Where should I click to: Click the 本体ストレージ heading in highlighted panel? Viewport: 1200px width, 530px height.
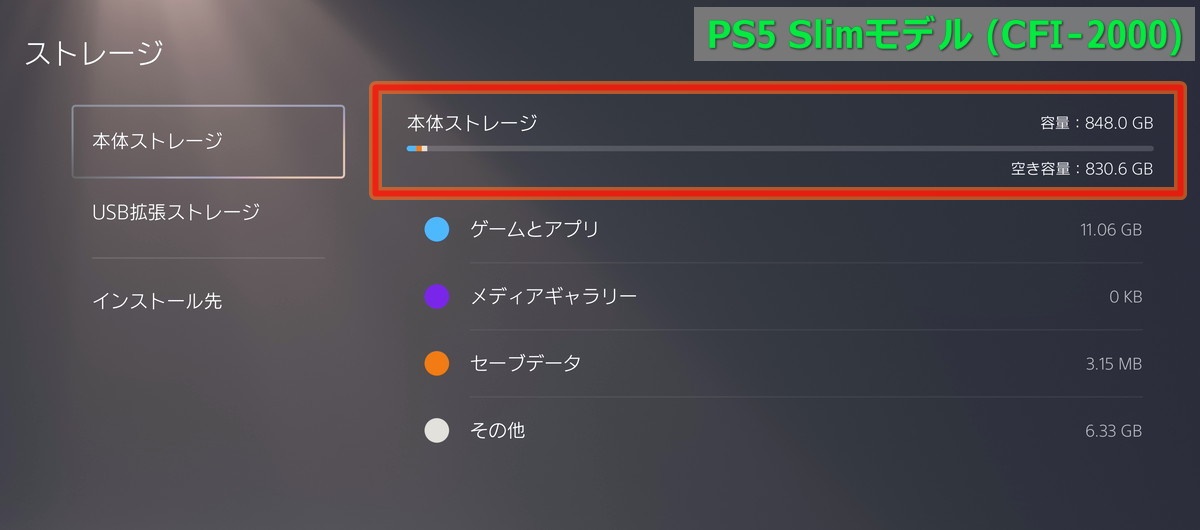[472, 123]
